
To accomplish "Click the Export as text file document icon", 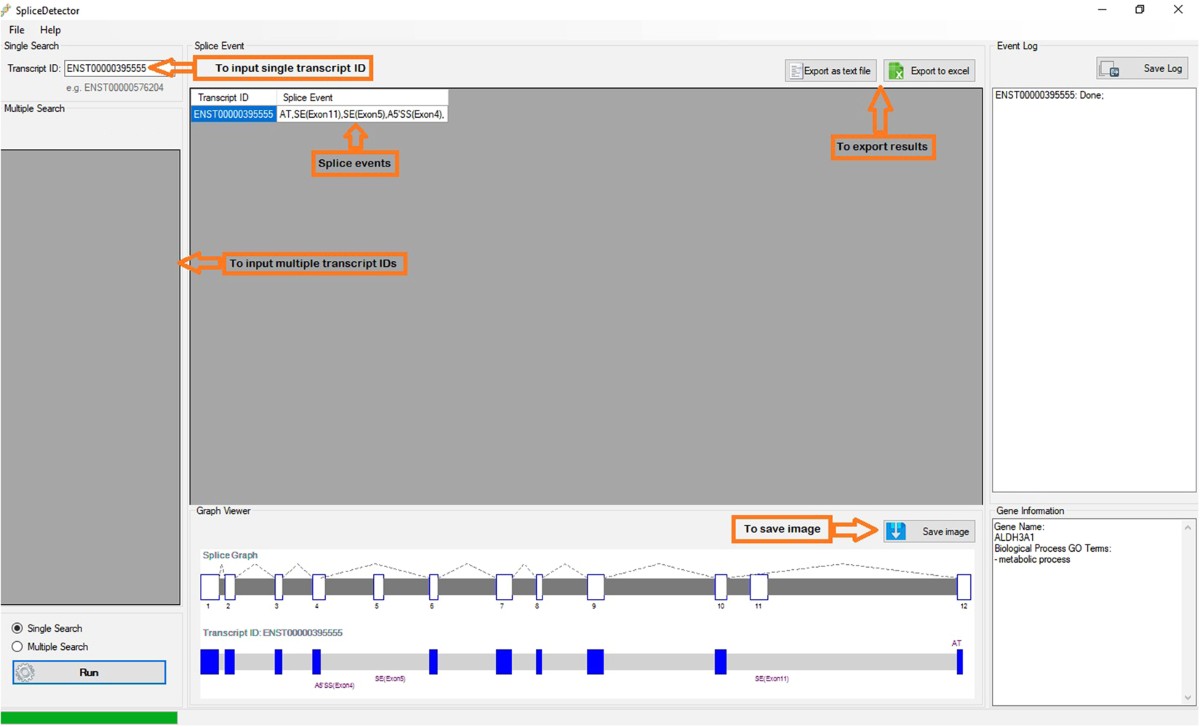I will pyautogui.click(x=795, y=71).
